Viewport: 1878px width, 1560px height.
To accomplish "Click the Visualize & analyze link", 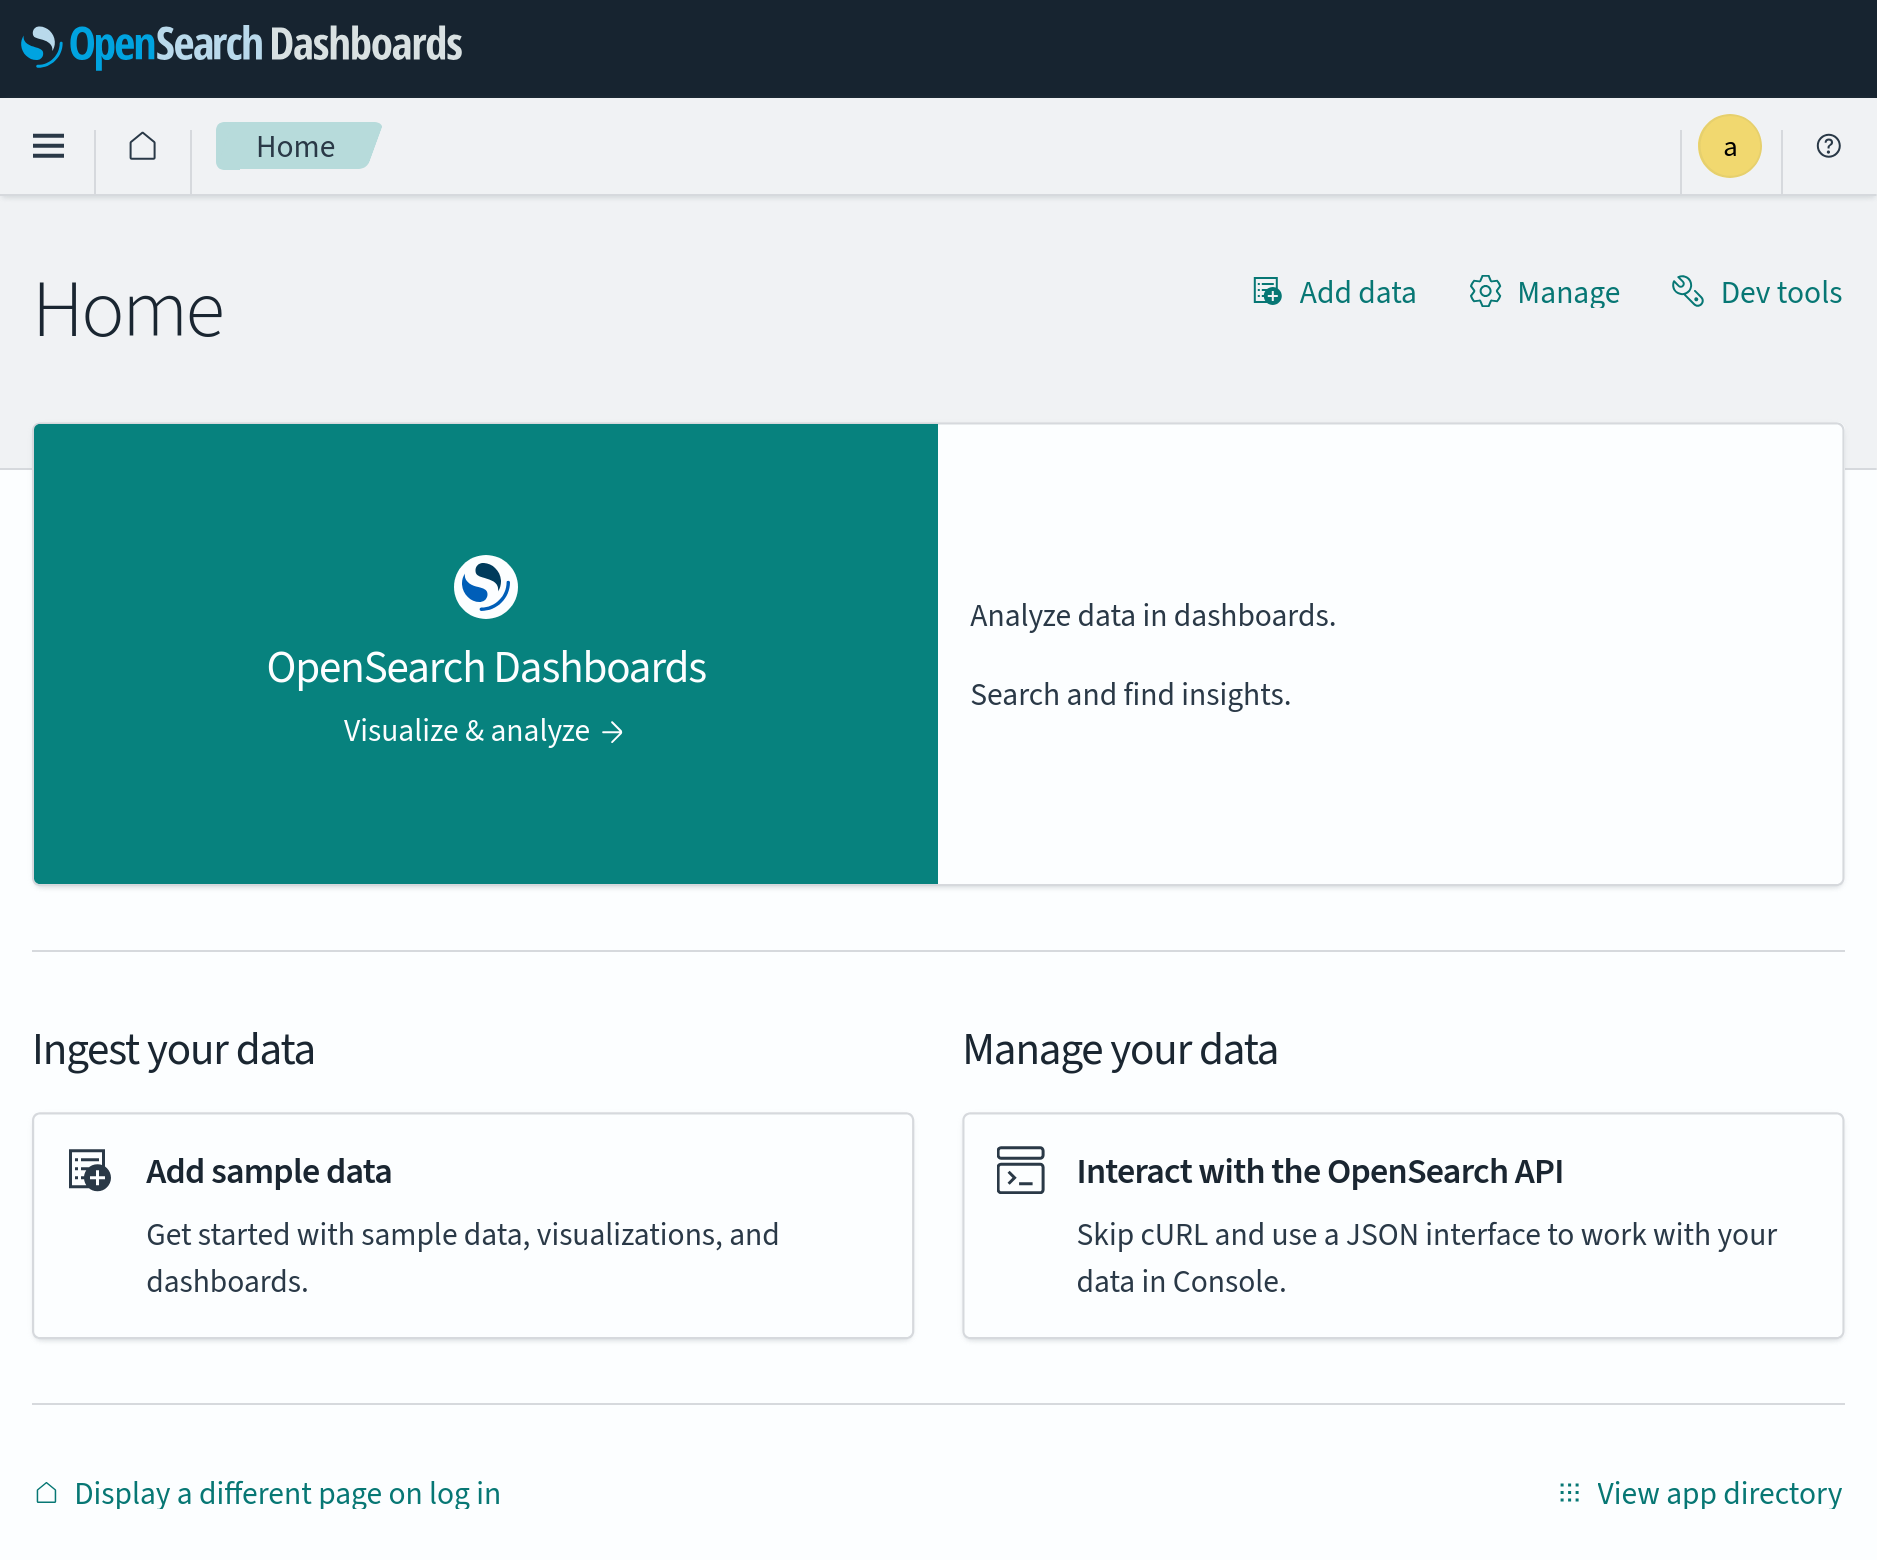I will pyautogui.click(x=484, y=730).
